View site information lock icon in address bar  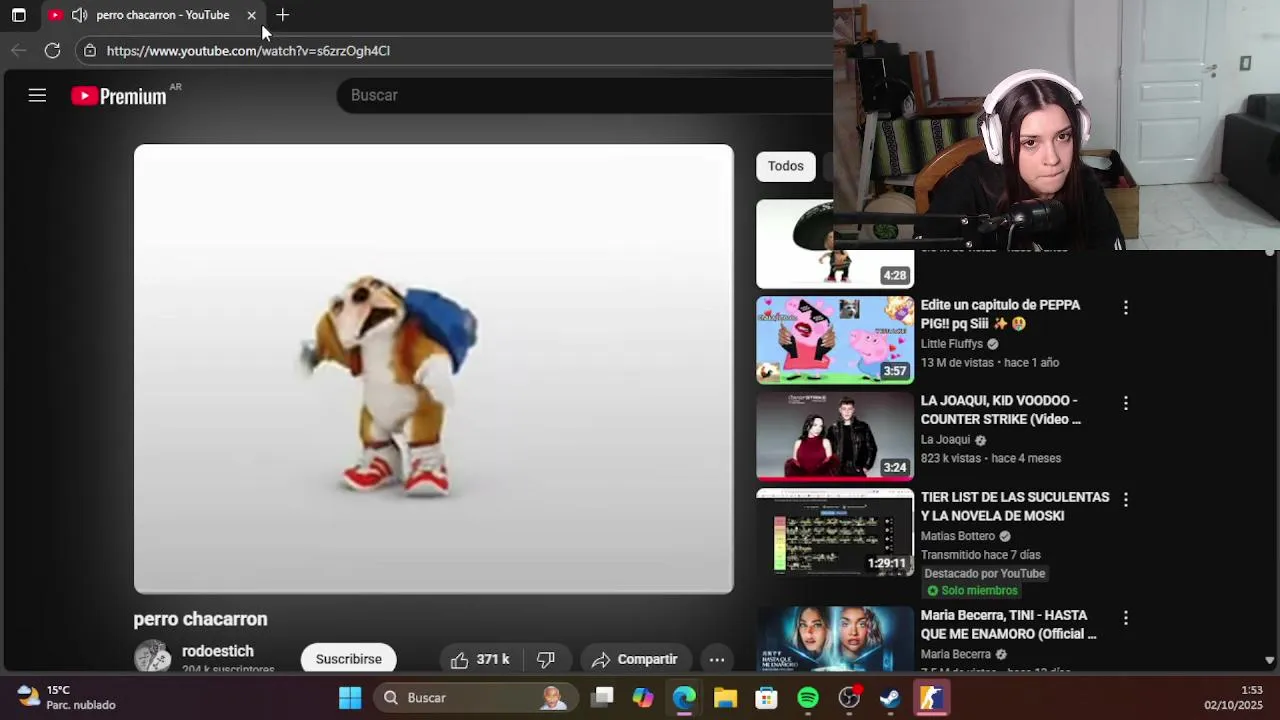[90, 50]
